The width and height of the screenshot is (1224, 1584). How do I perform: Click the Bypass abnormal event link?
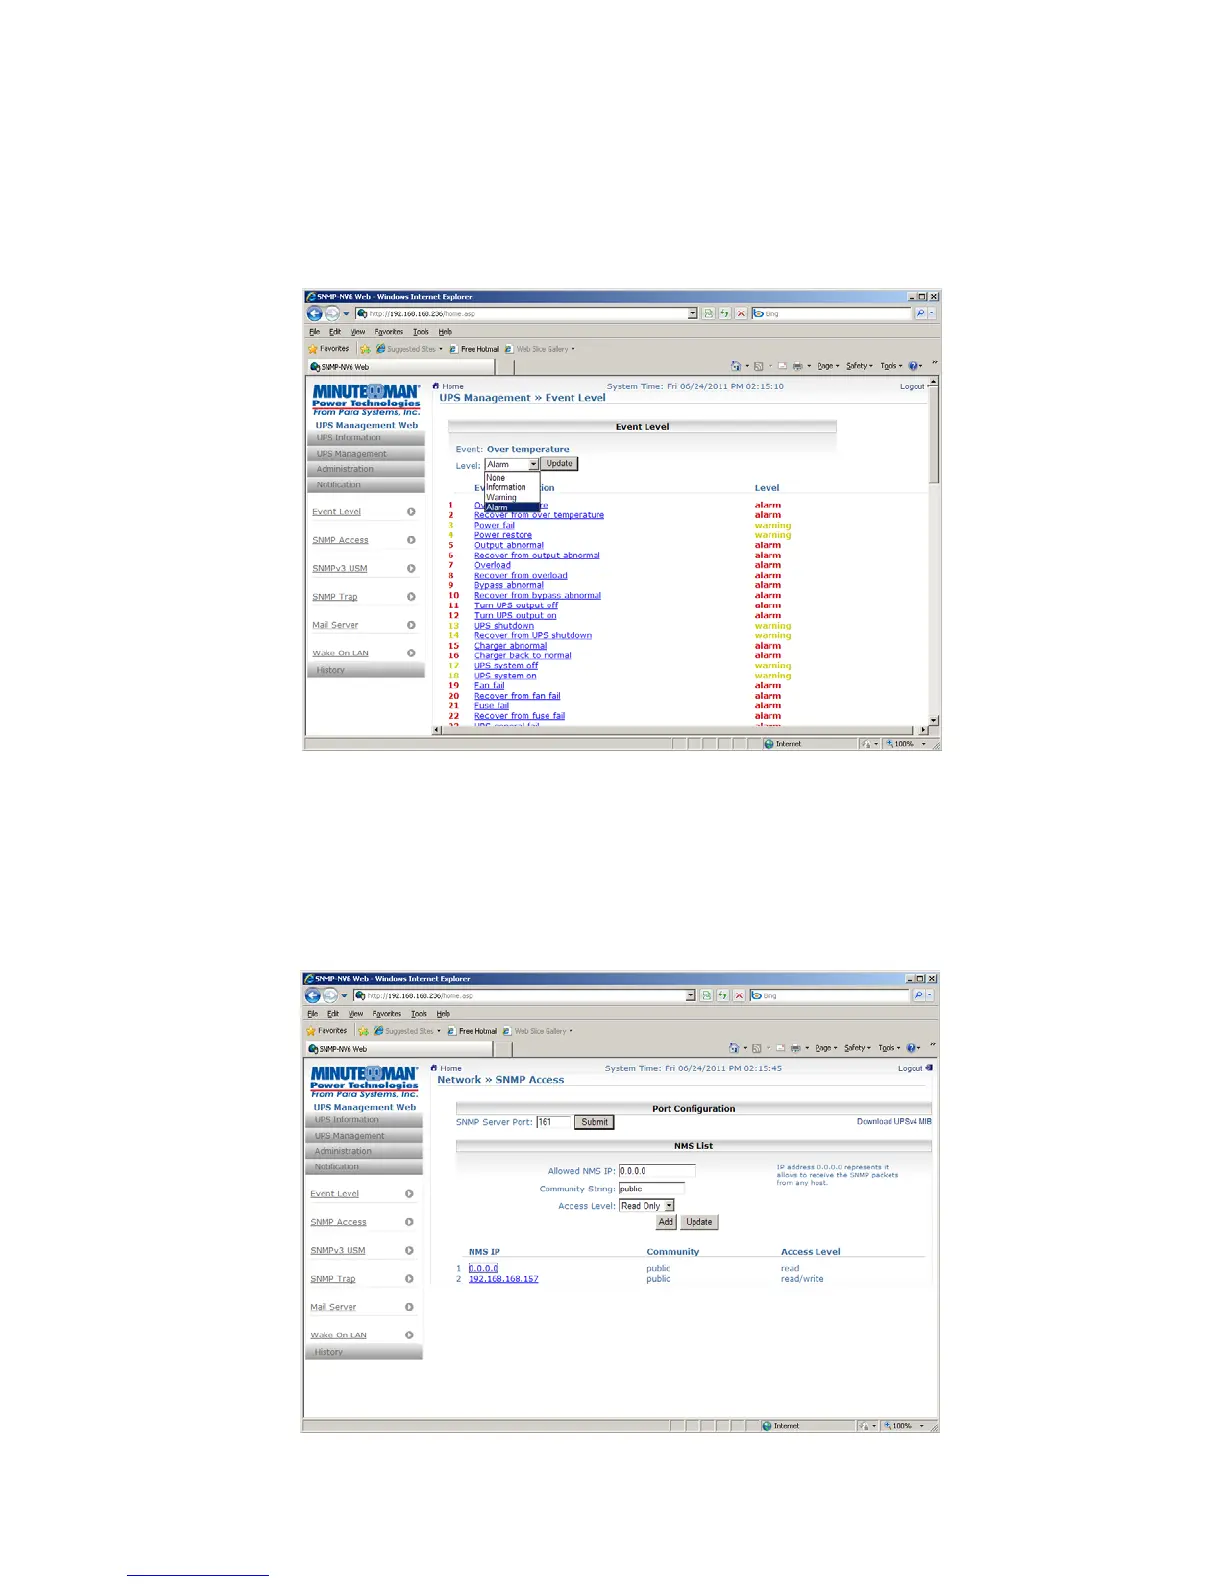(509, 585)
